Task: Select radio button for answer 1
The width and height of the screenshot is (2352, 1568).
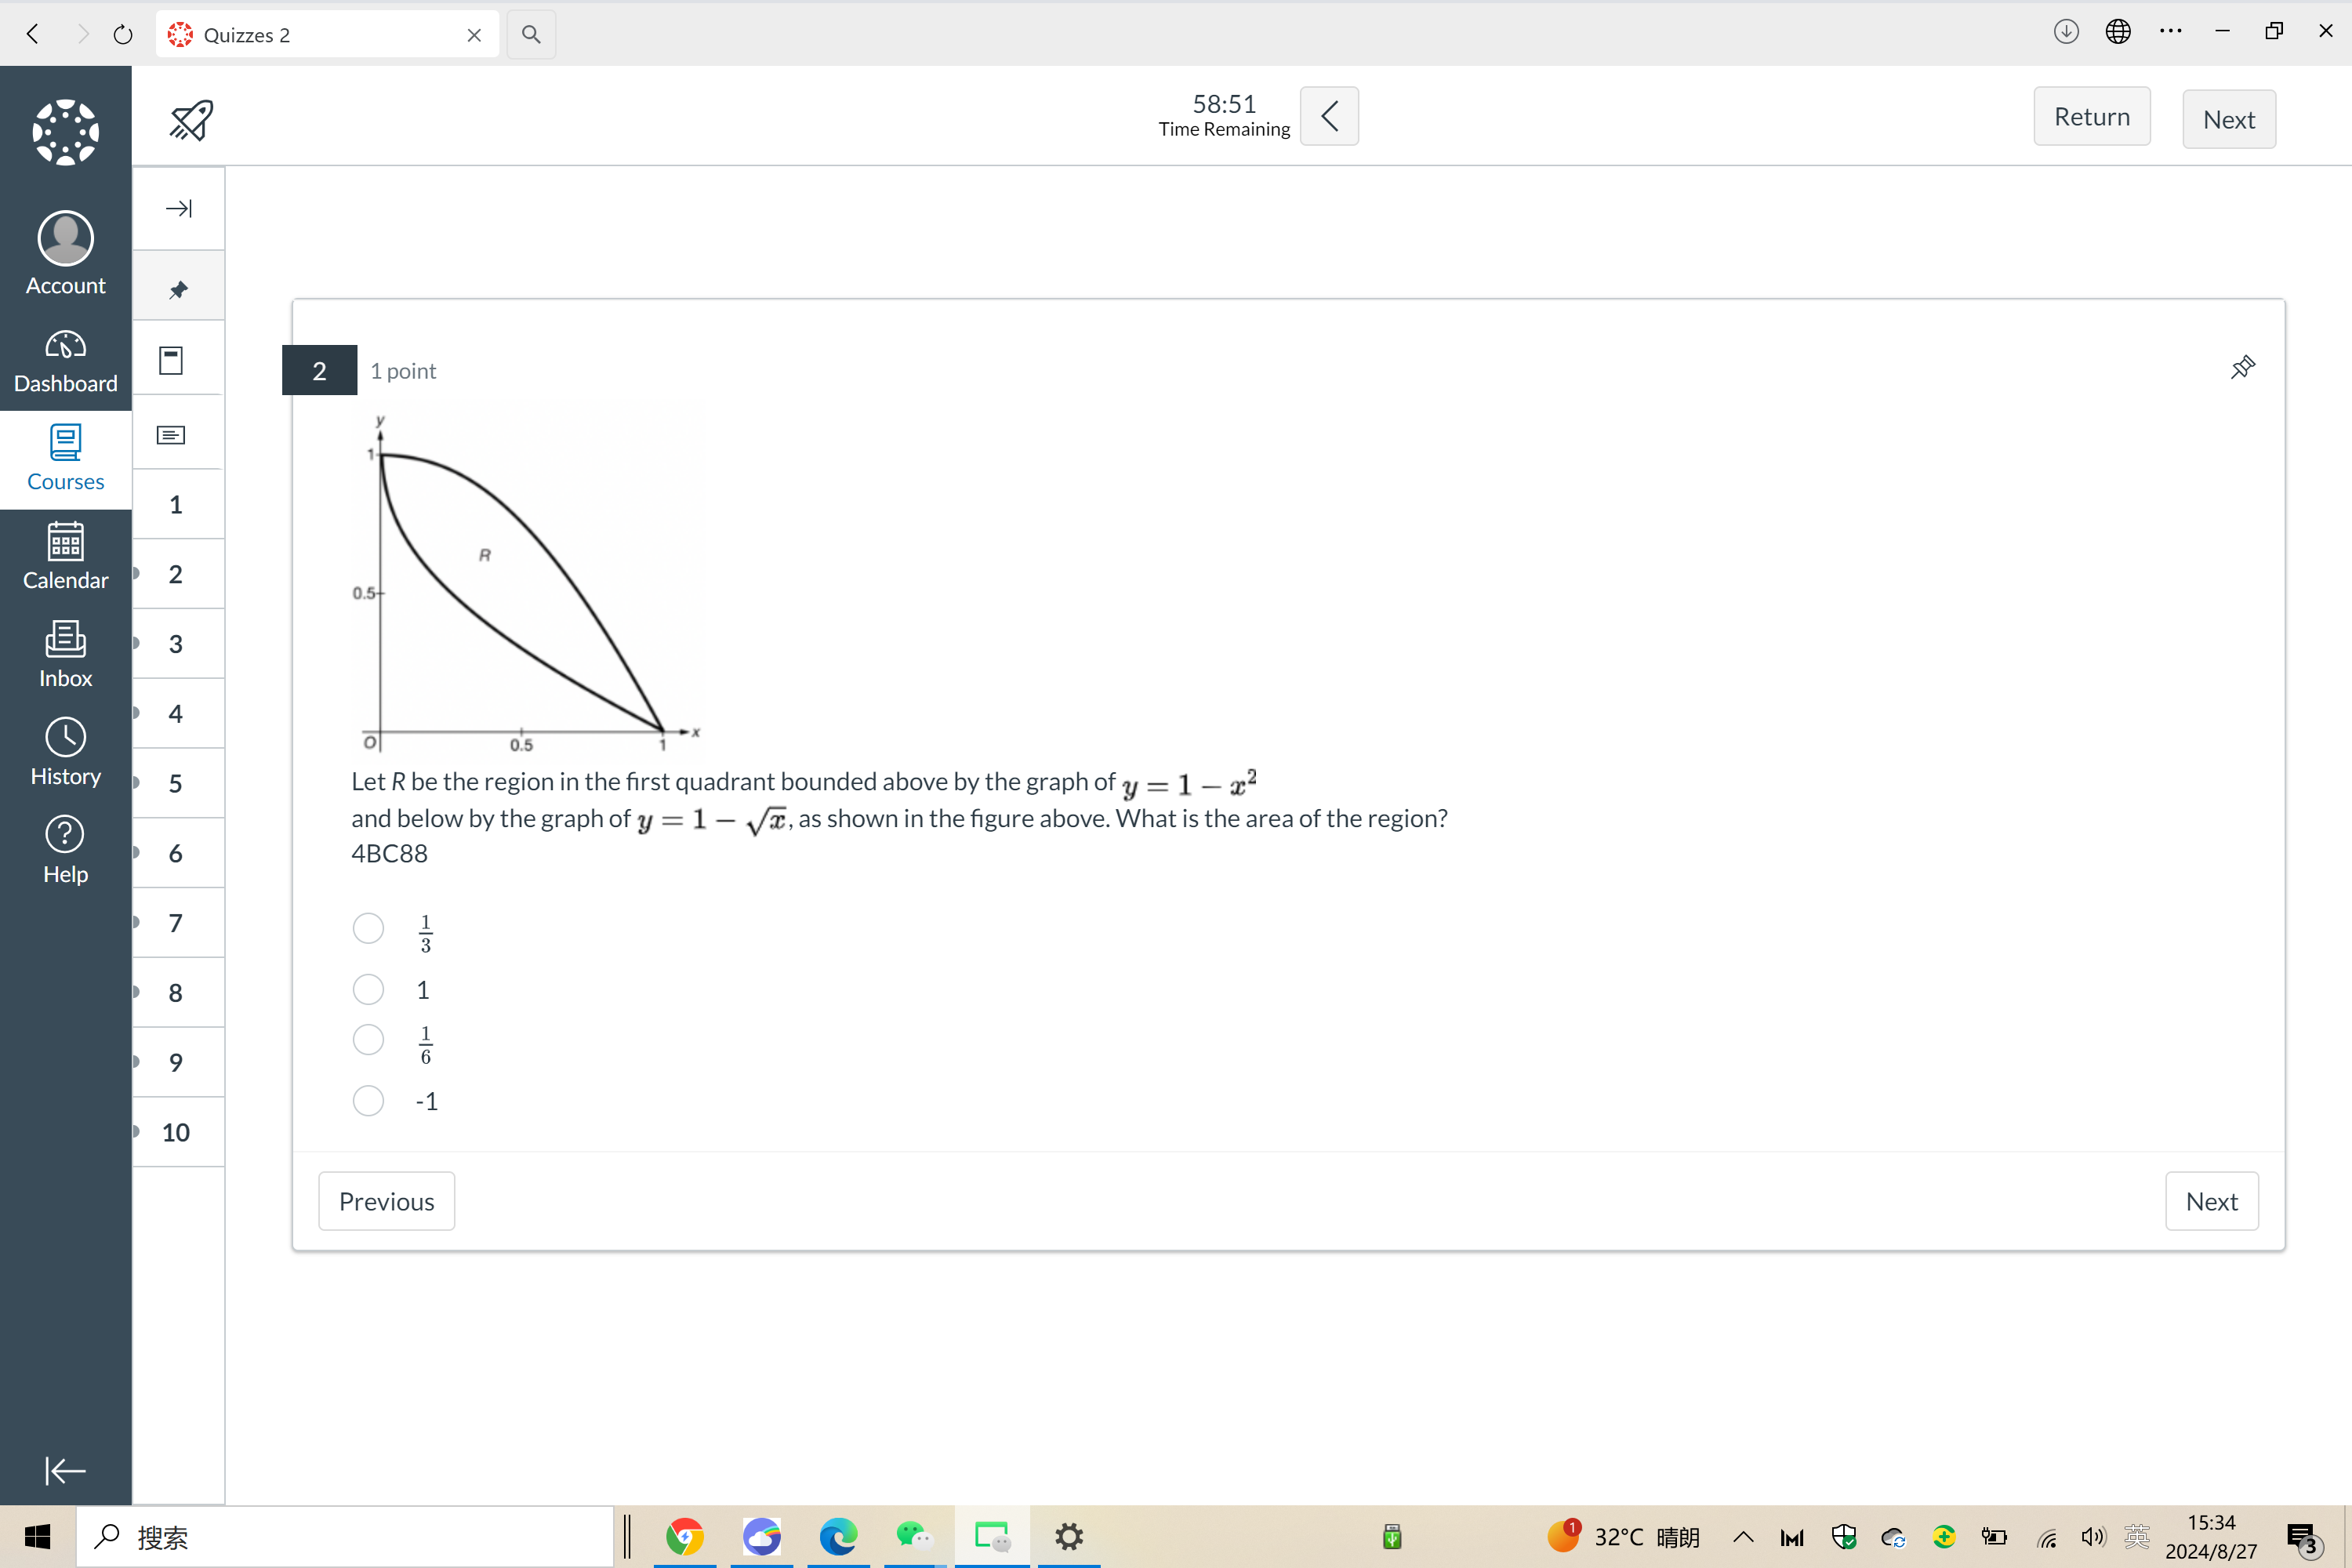Action: click(369, 990)
